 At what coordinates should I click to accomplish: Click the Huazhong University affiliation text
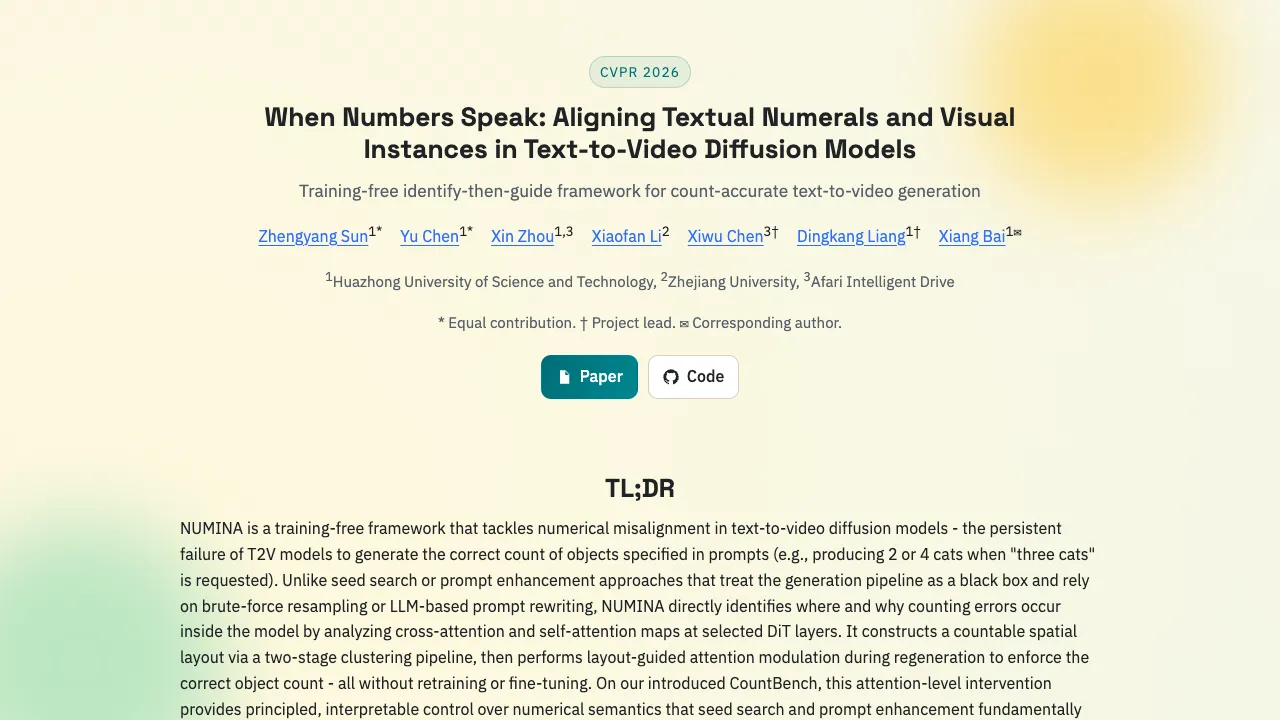pos(490,282)
